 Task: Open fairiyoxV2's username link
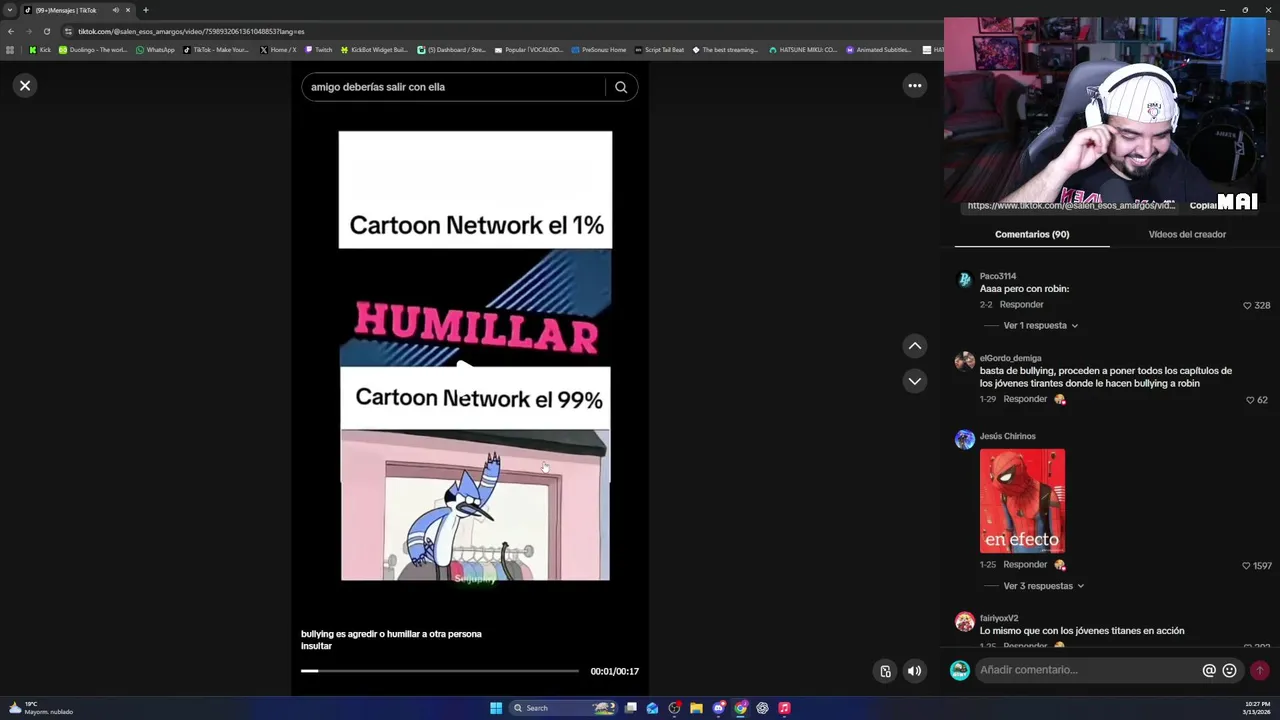pos(999,618)
